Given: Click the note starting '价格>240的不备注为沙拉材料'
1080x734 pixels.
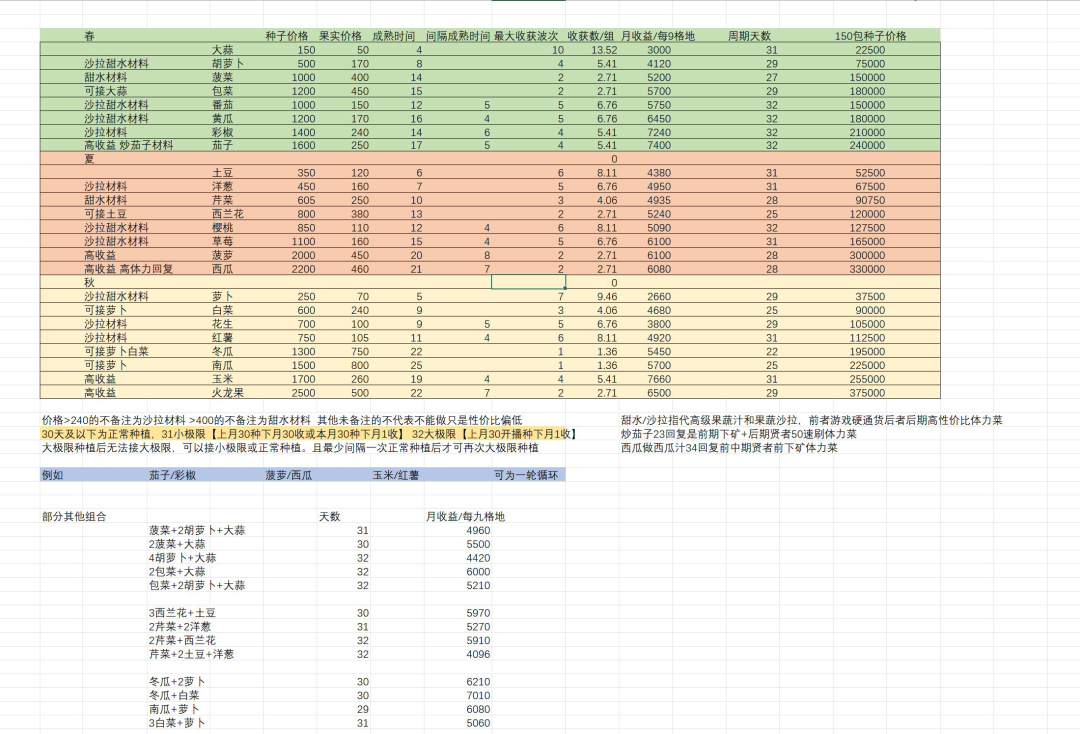Looking at the screenshot, I should tap(282, 420).
